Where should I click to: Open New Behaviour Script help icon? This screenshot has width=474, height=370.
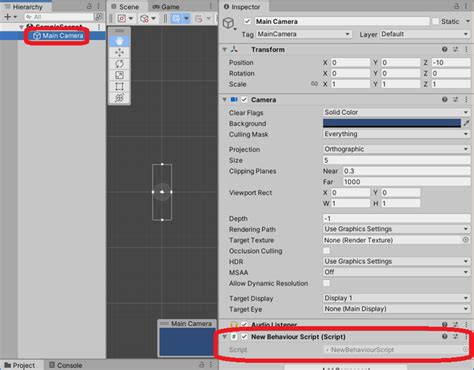click(445, 336)
